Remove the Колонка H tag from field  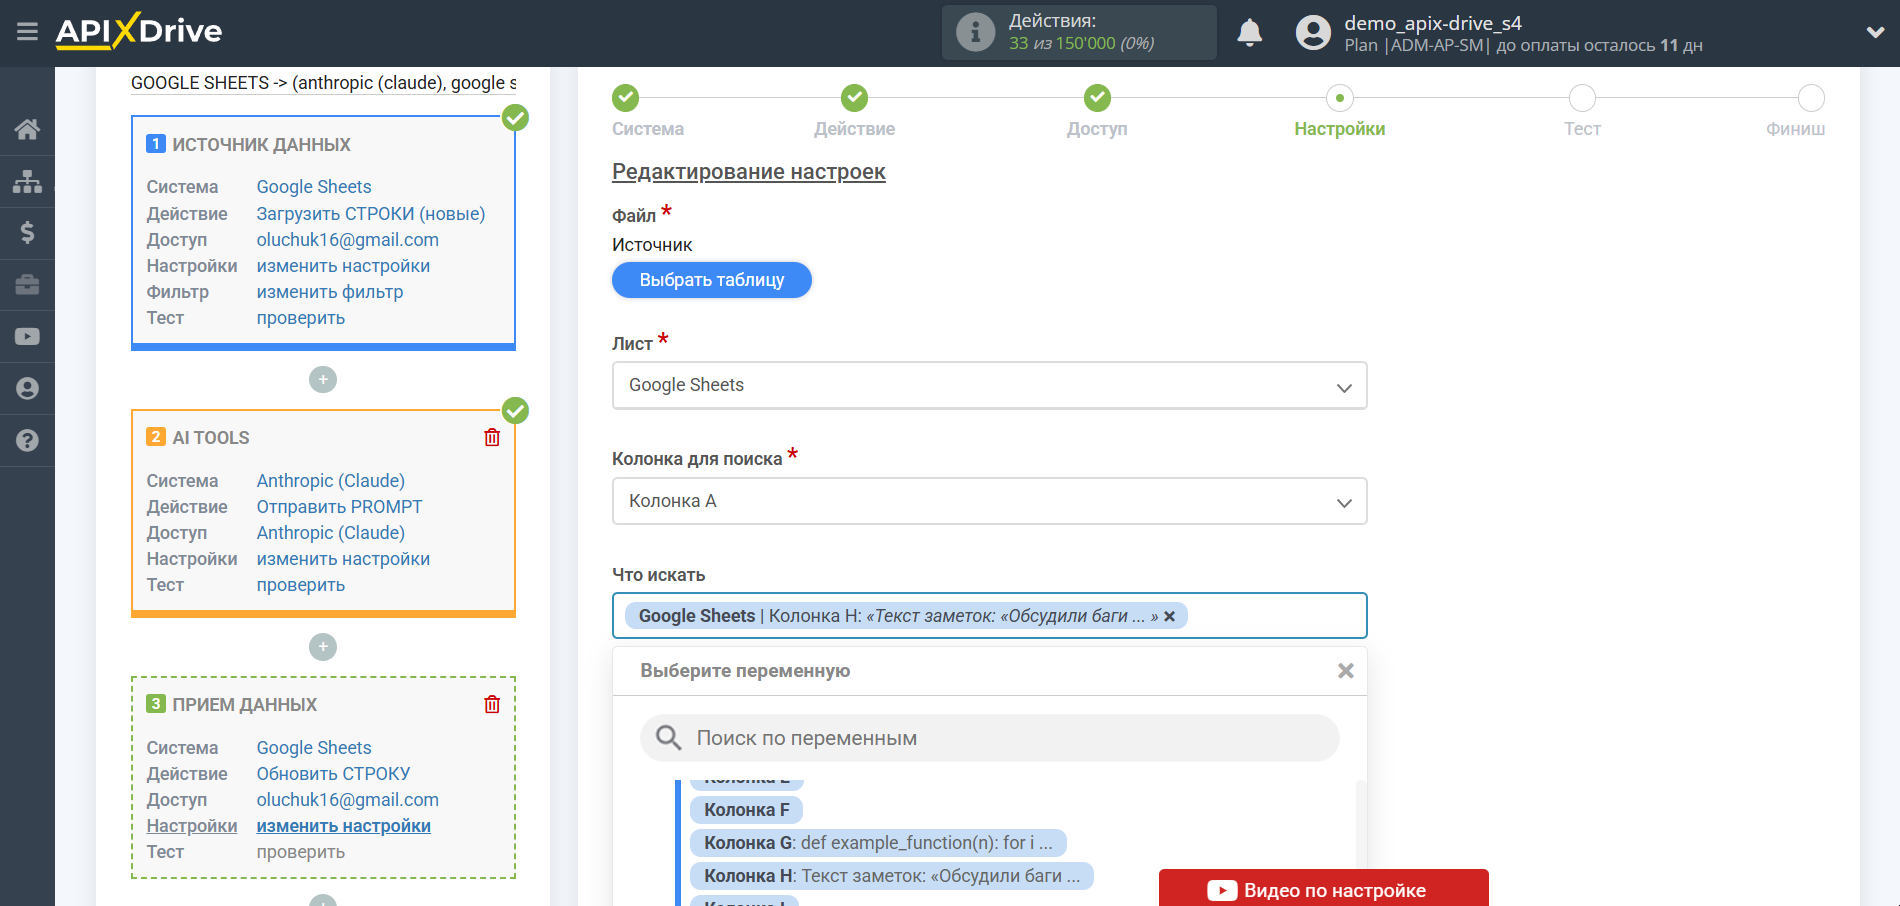(x=1169, y=617)
